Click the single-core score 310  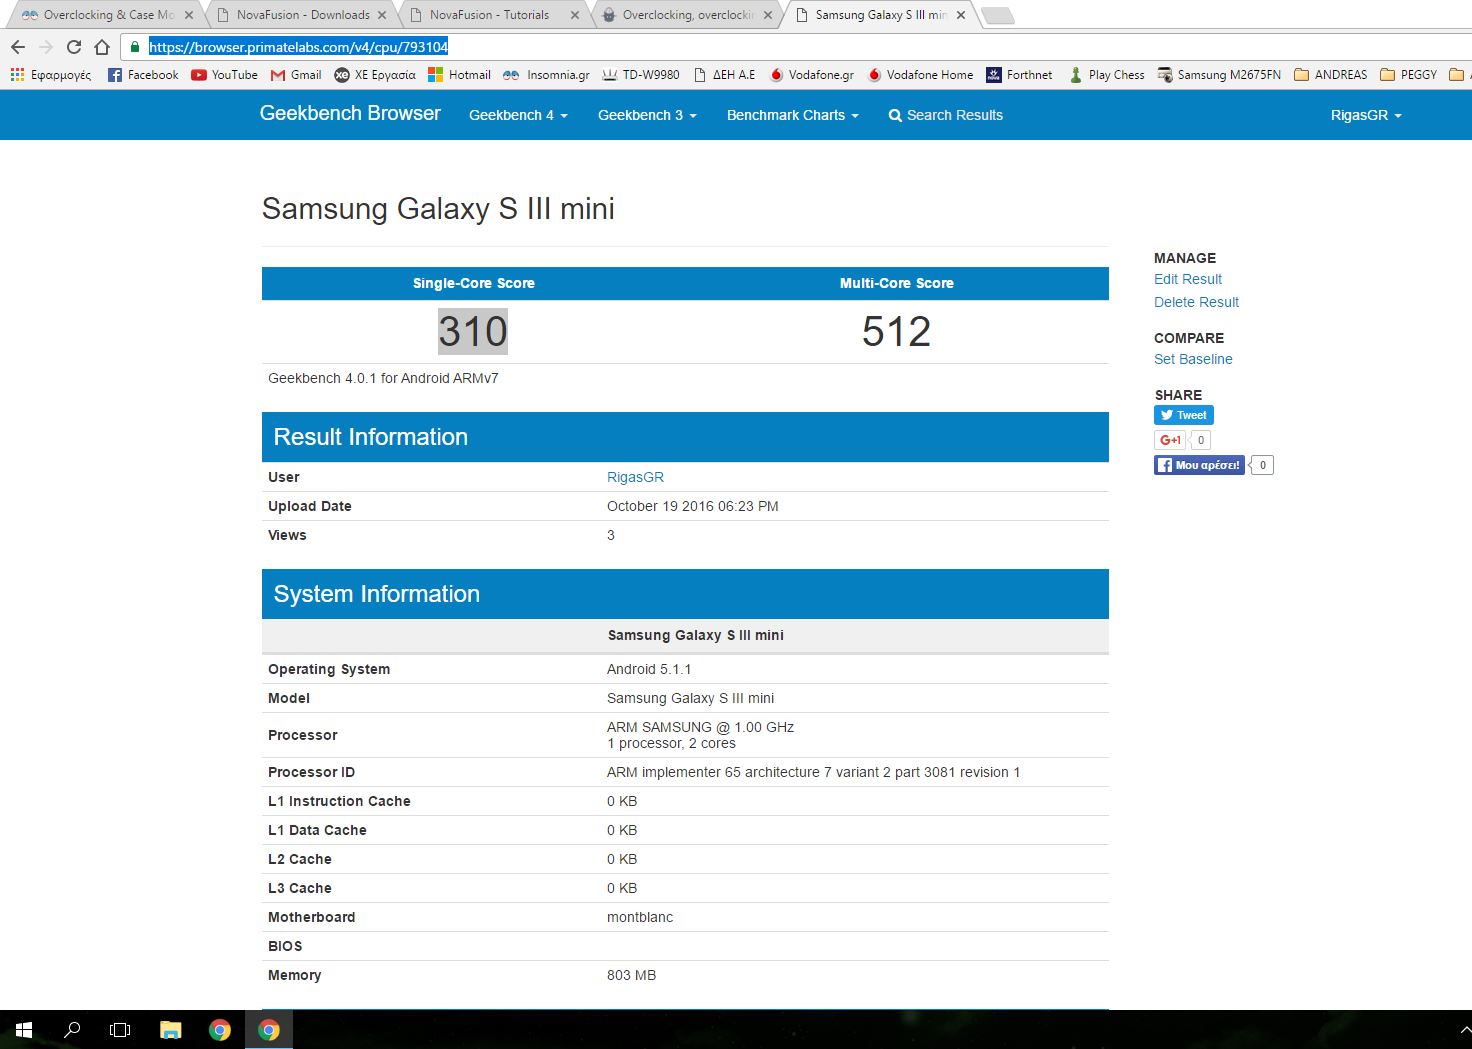coord(473,331)
